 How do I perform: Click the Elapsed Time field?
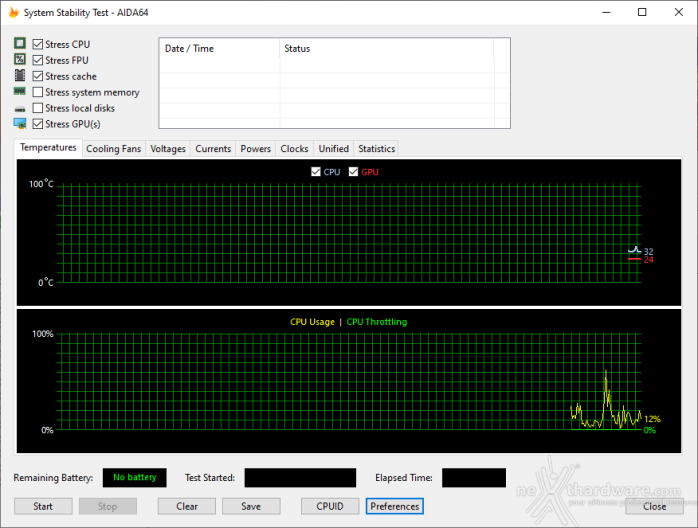coord(474,478)
